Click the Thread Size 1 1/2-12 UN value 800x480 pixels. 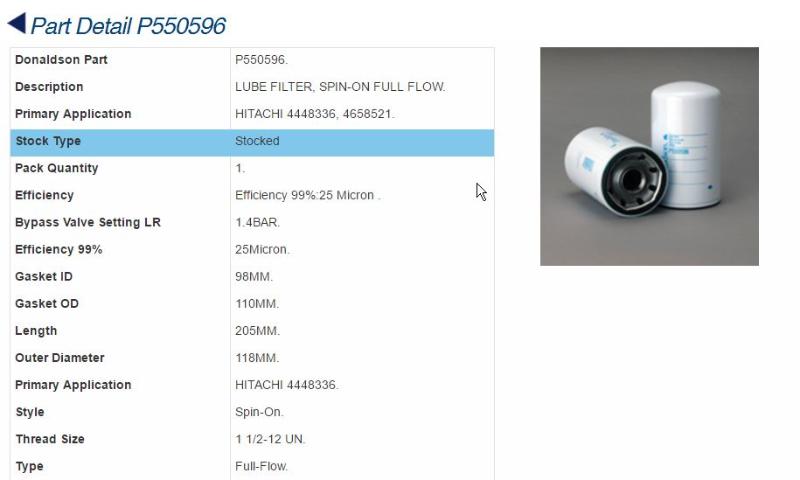[270, 439]
